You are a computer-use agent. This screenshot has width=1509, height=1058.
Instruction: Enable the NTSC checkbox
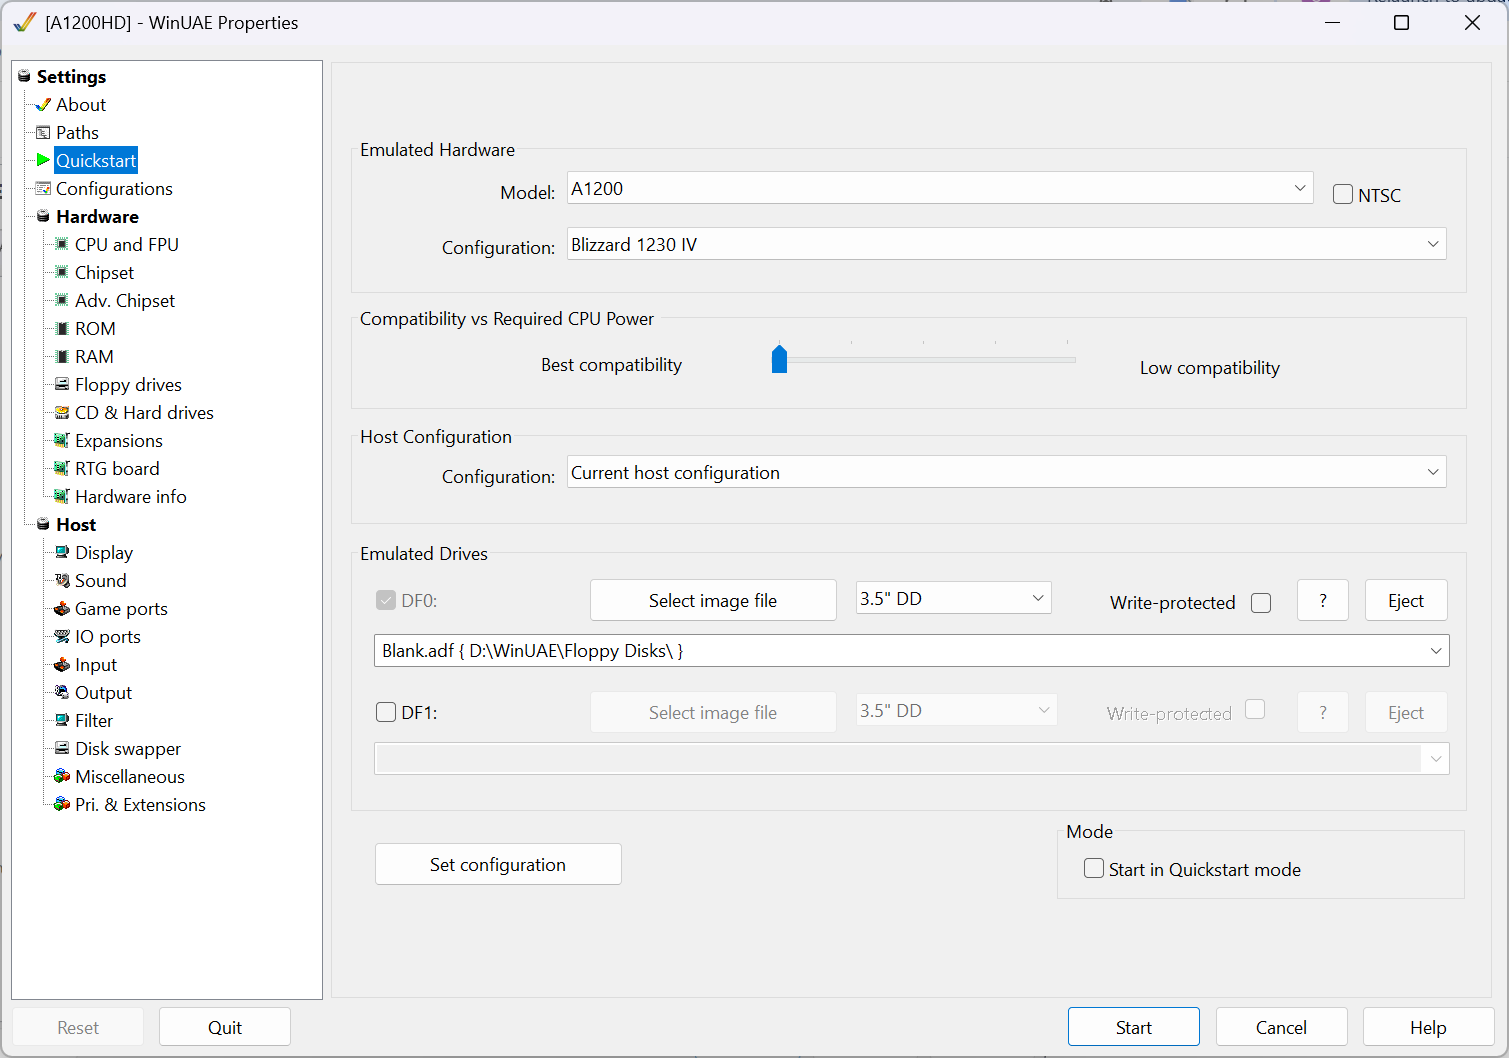[1343, 194]
